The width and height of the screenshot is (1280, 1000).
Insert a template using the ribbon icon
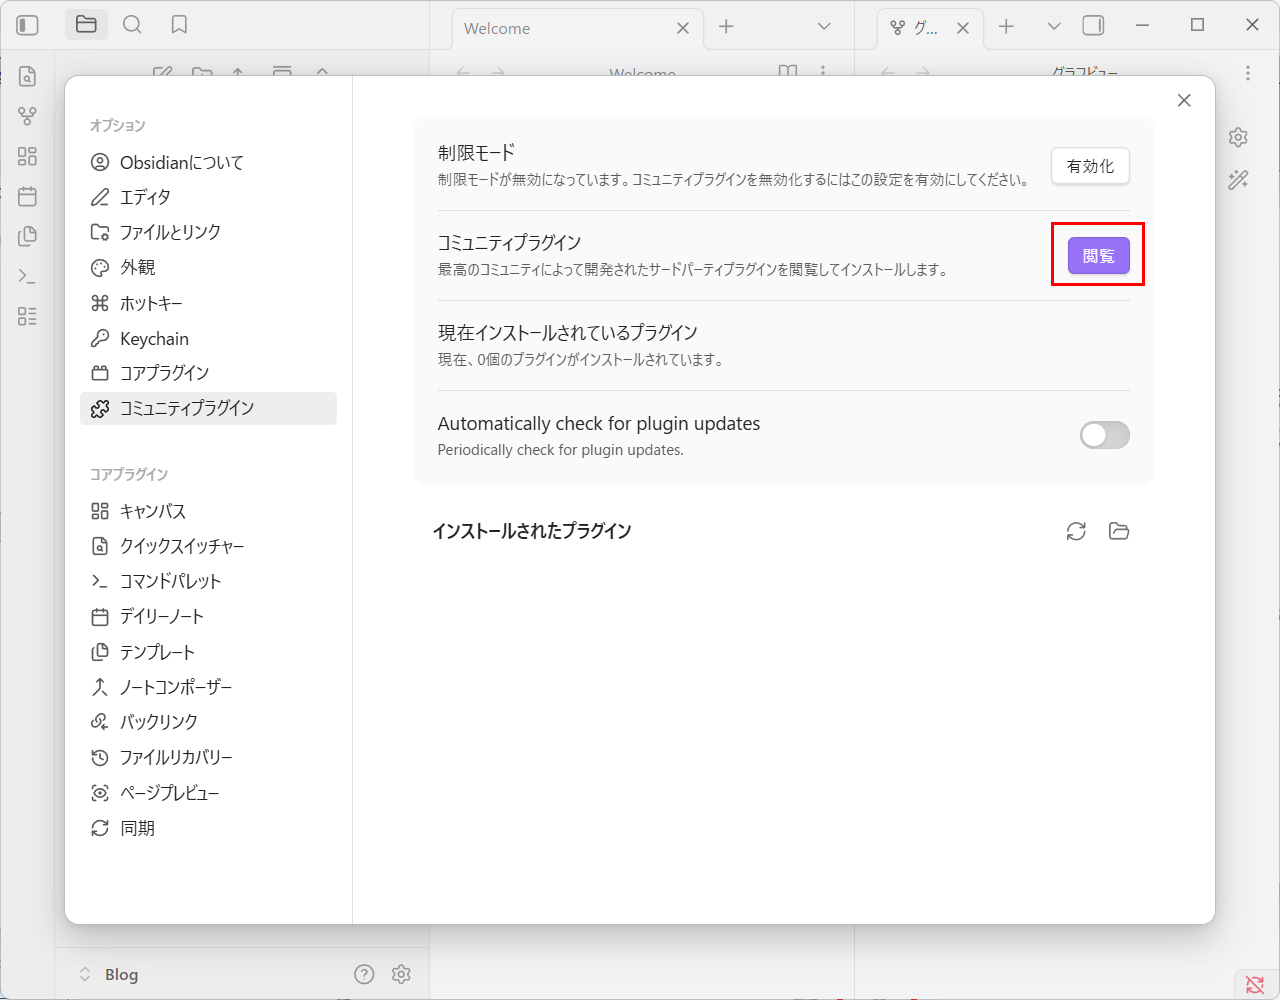pos(28,236)
